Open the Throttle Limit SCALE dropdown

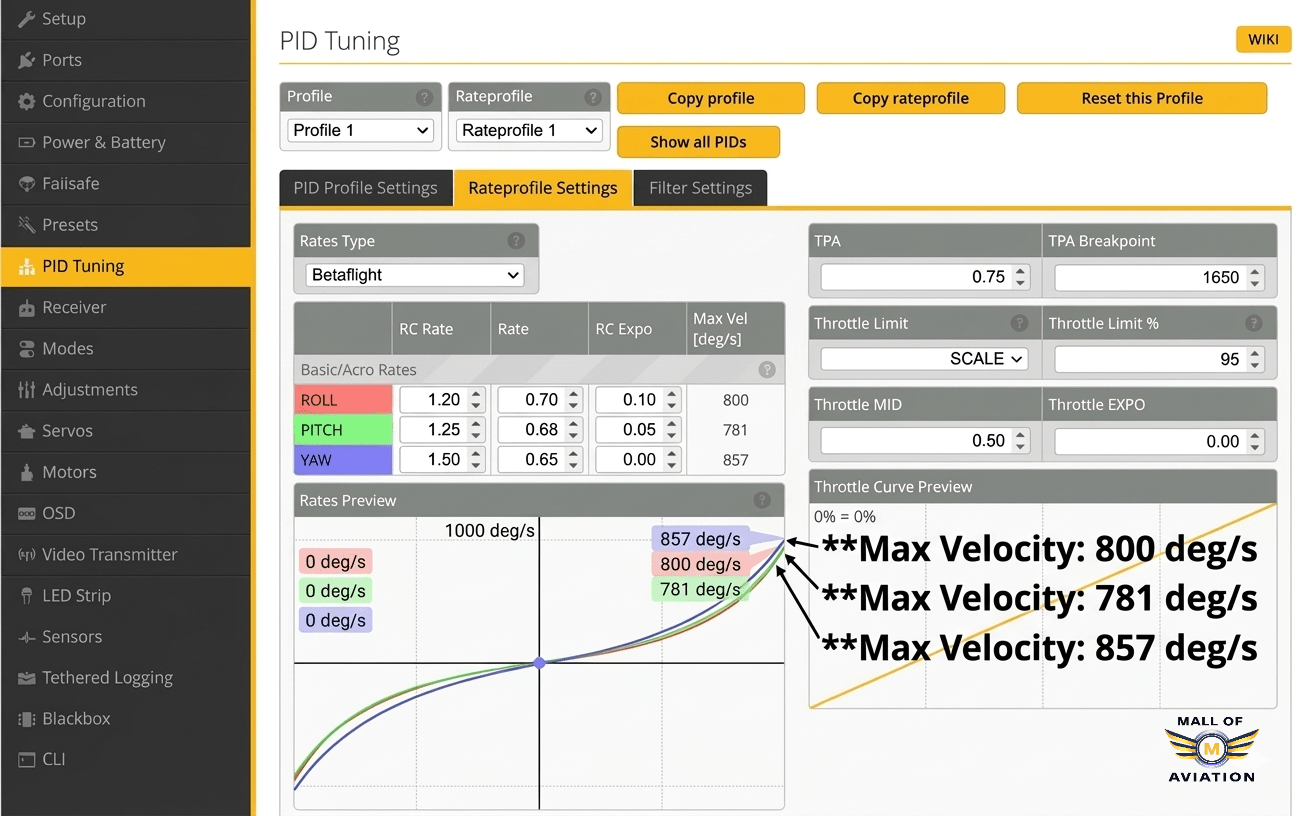(x=923, y=359)
